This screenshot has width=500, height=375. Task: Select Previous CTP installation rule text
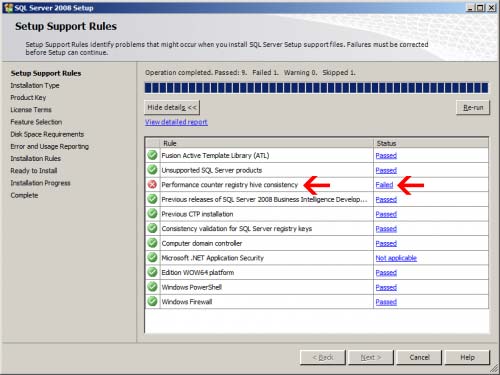[x=197, y=214]
